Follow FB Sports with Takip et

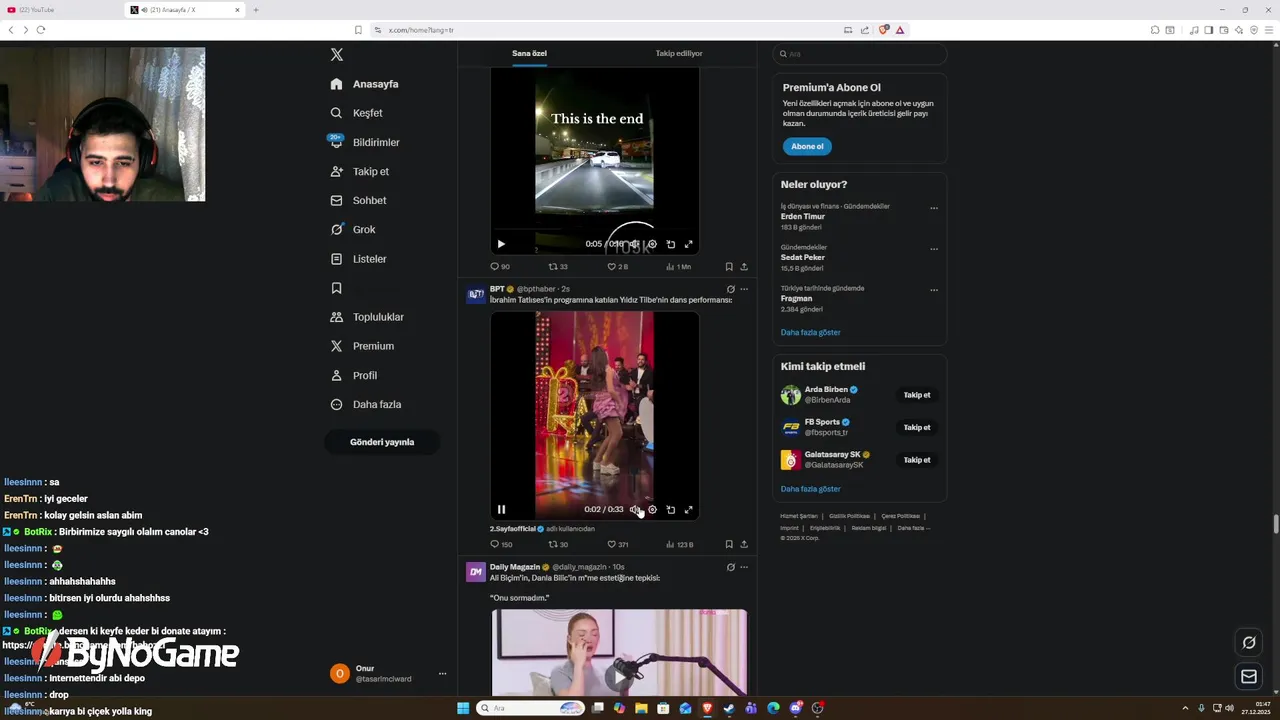click(917, 427)
